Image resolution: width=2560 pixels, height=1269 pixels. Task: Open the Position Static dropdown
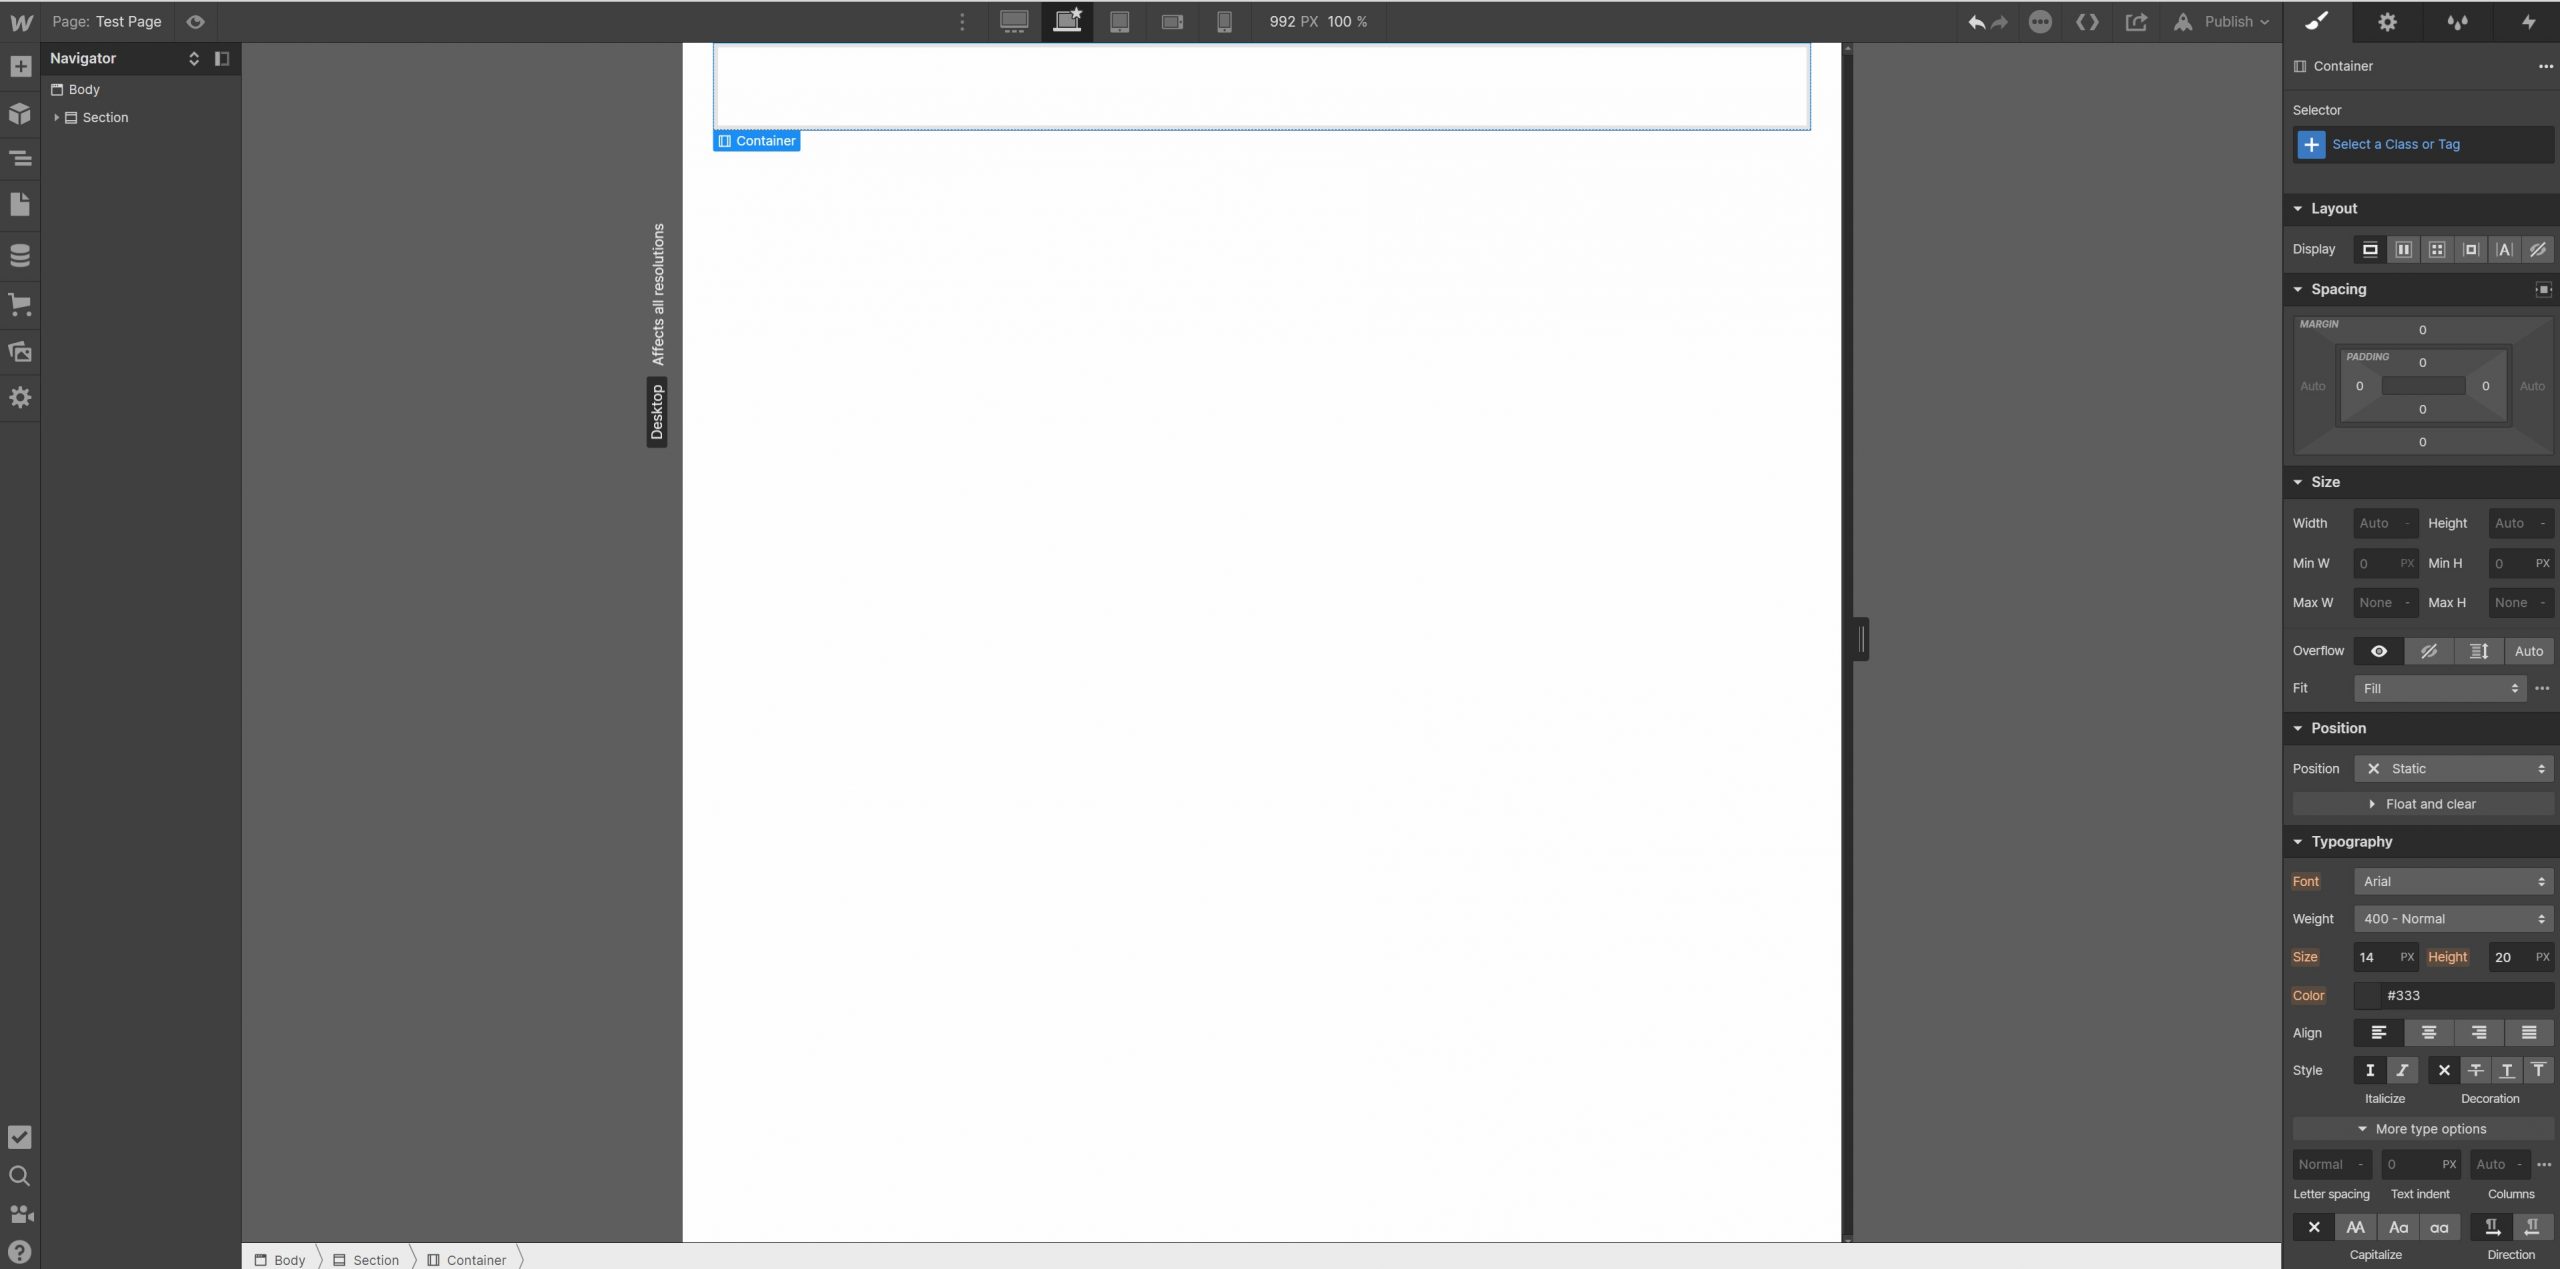2454,769
